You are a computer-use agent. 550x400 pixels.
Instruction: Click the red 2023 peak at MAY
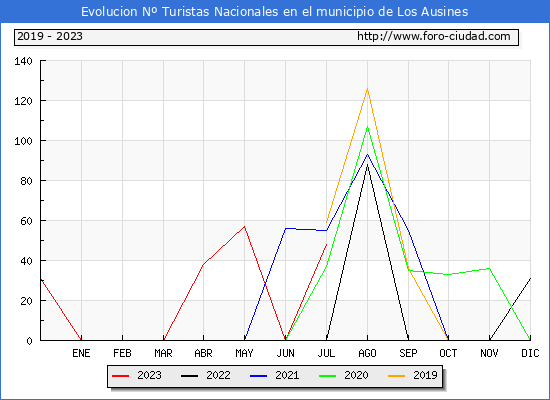(244, 227)
